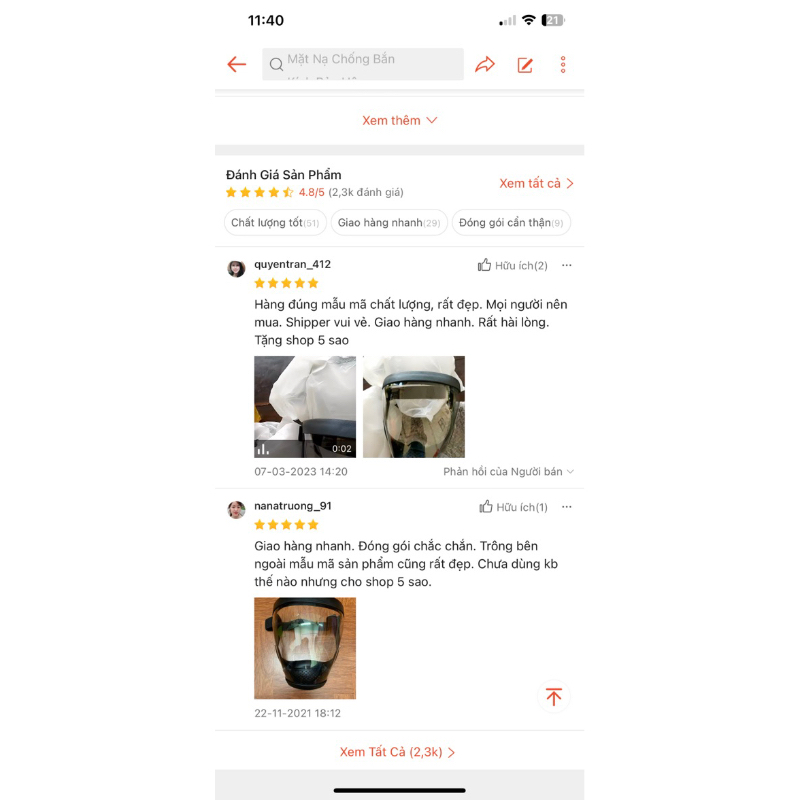Tap Xem Tất Cả (2,3k) button
The height and width of the screenshot is (800, 800).
pyautogui.click(x=397, y=752)
